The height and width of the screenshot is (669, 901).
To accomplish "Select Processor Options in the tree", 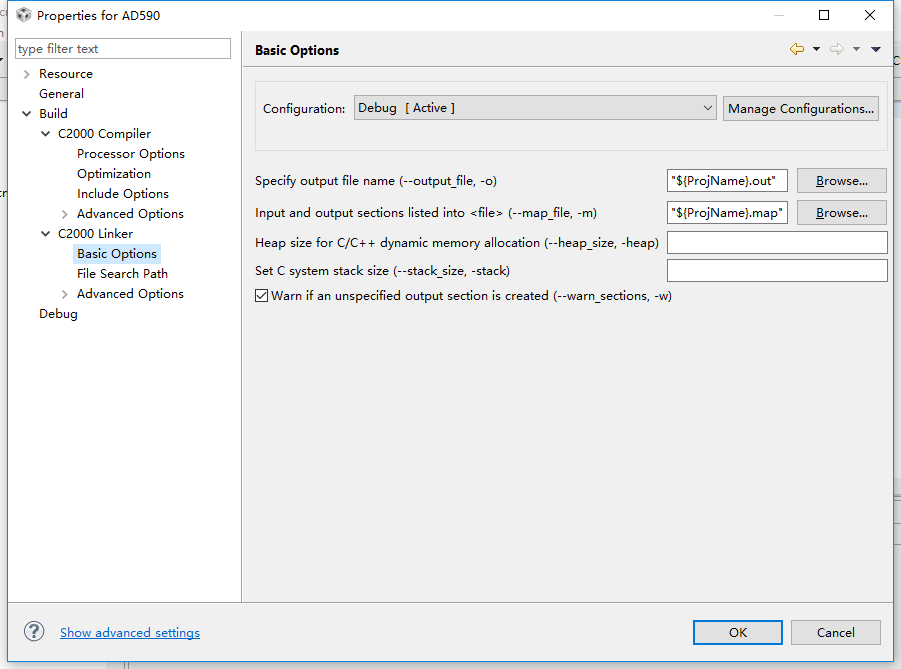I will tap(130, 154).
